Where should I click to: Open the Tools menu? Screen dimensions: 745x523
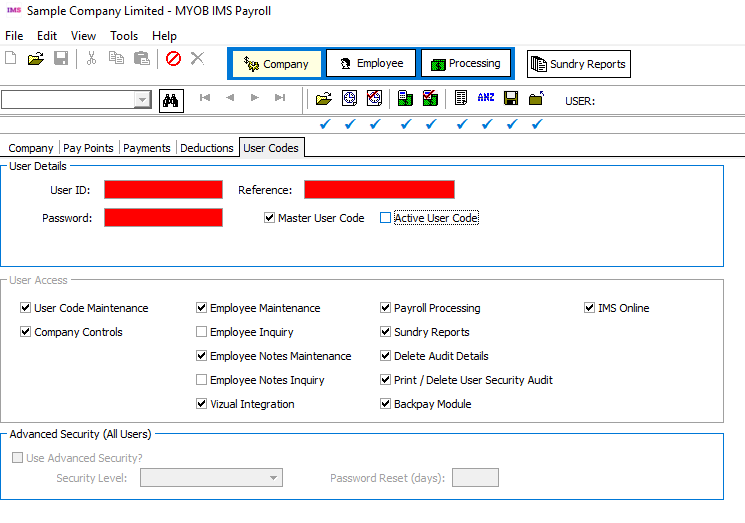pos(124,36)
